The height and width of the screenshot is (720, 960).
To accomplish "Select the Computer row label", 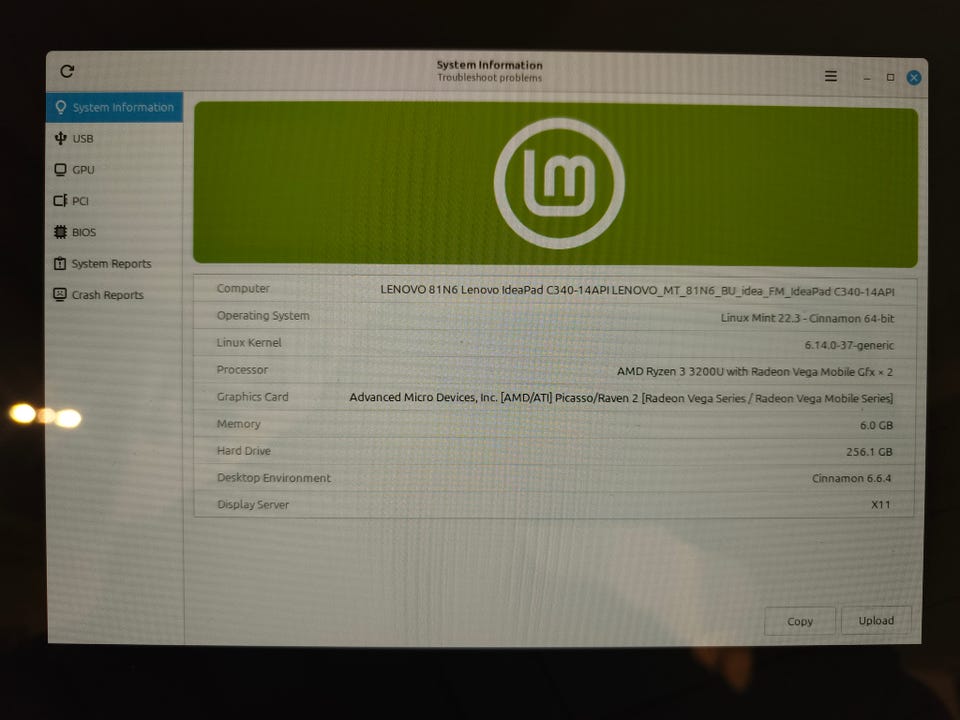I will (x=243, y=288).
